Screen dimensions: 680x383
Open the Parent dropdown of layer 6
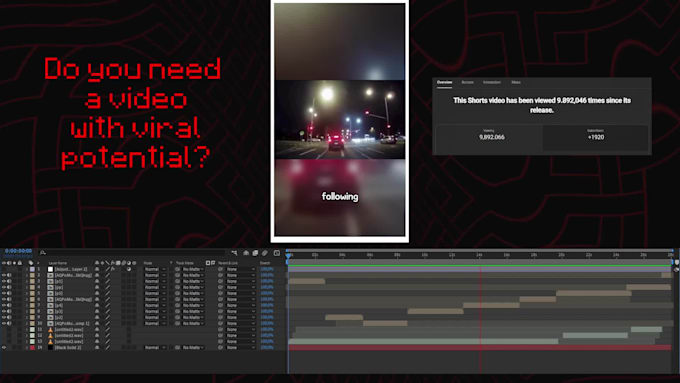241,299
